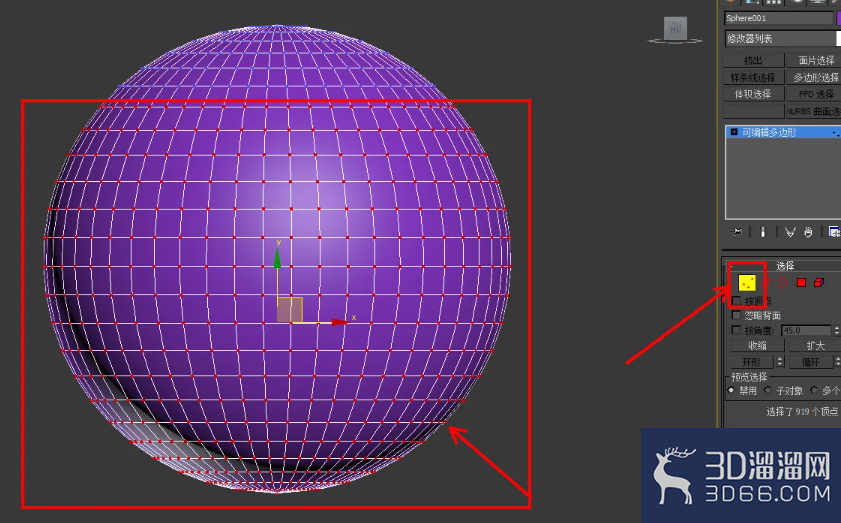Open the Hierarchy command panel tab
The image size is (841, 523).
point(773,2)
